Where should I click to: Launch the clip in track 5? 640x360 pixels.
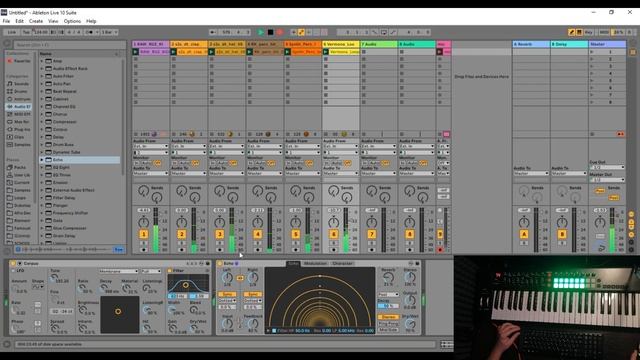pyautogui.click(x=287, y=52)
